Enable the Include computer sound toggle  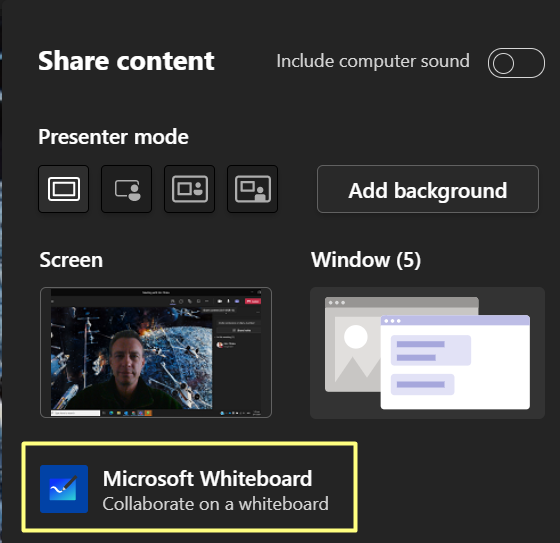click(516, 63)
